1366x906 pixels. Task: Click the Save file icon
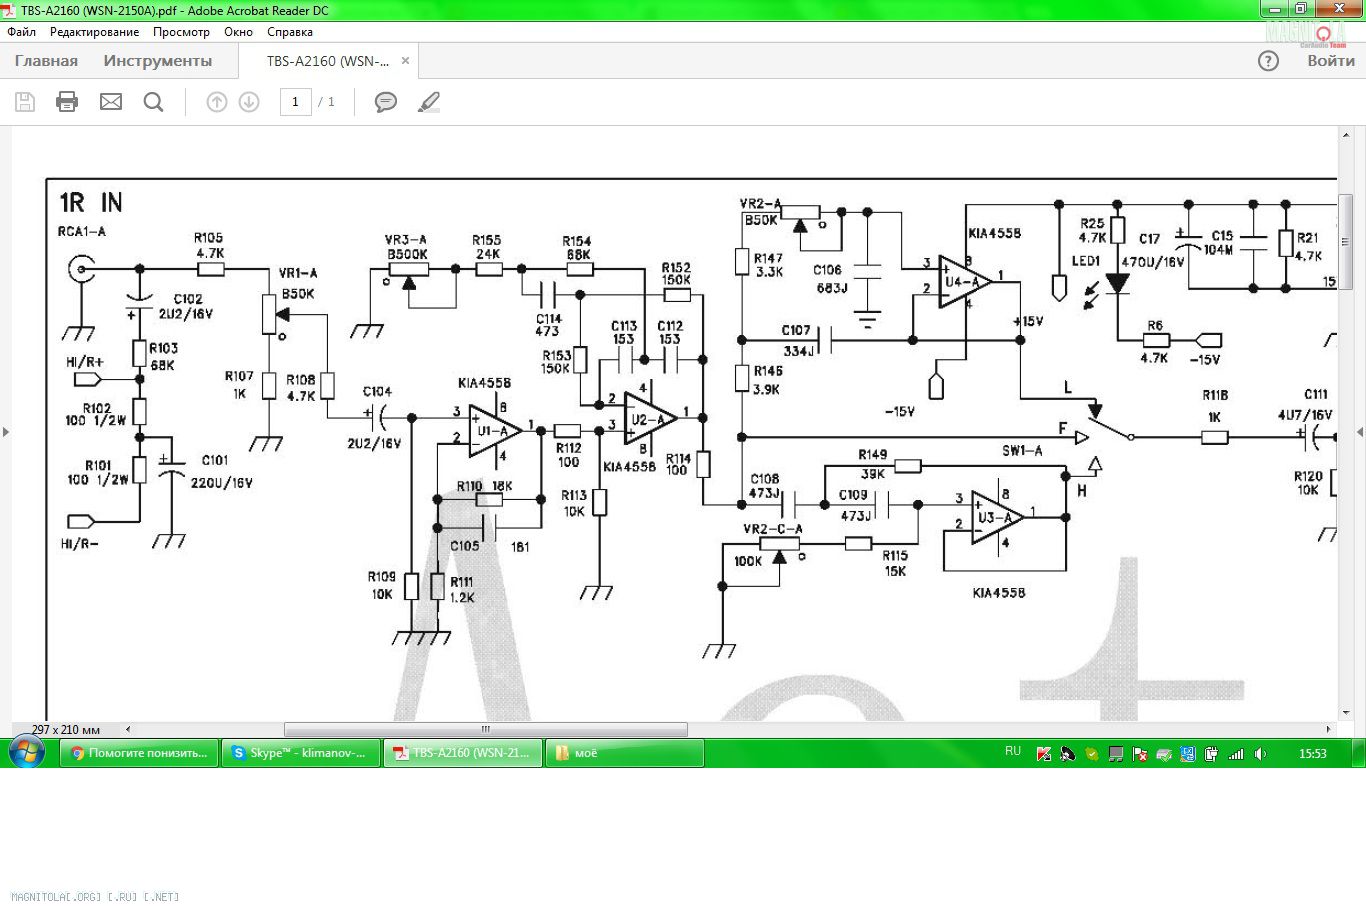point(25,102)
